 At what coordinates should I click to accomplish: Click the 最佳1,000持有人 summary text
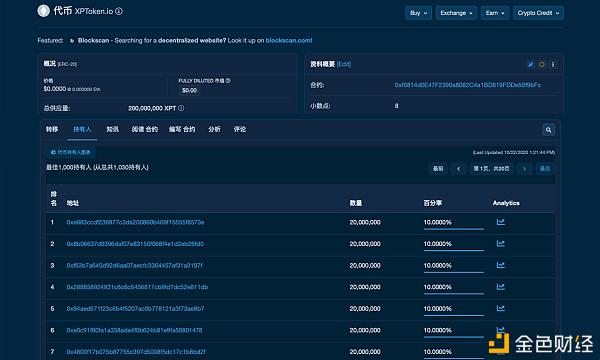point(97,167)
